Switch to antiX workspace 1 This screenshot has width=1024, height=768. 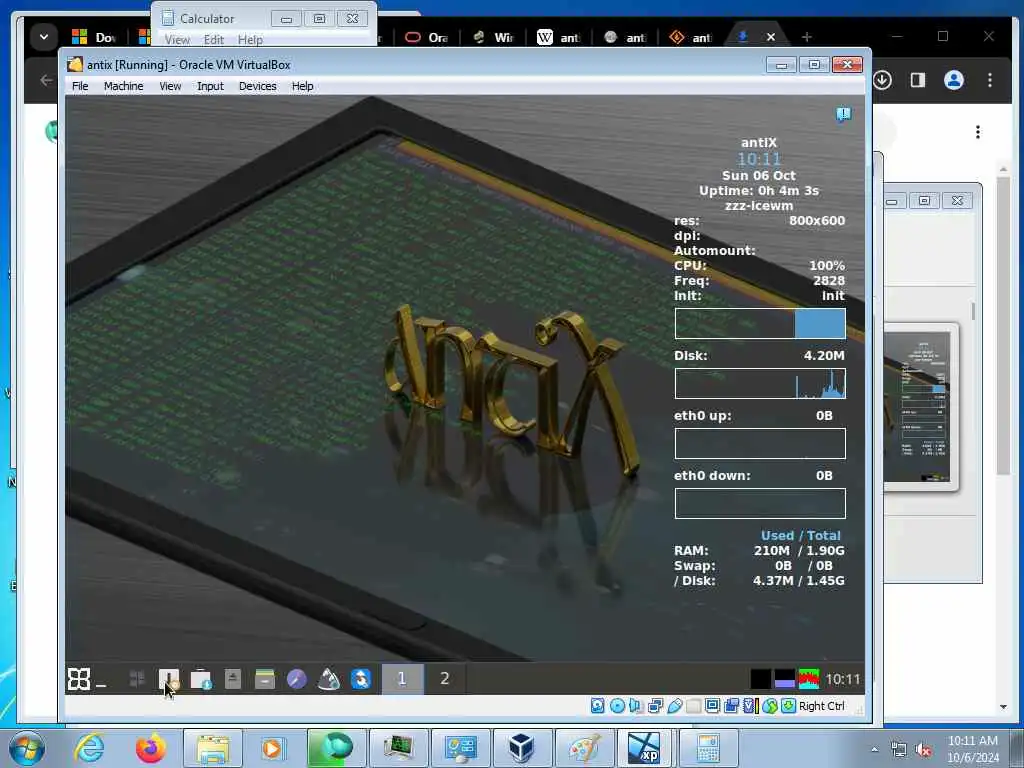click(402, 679)
